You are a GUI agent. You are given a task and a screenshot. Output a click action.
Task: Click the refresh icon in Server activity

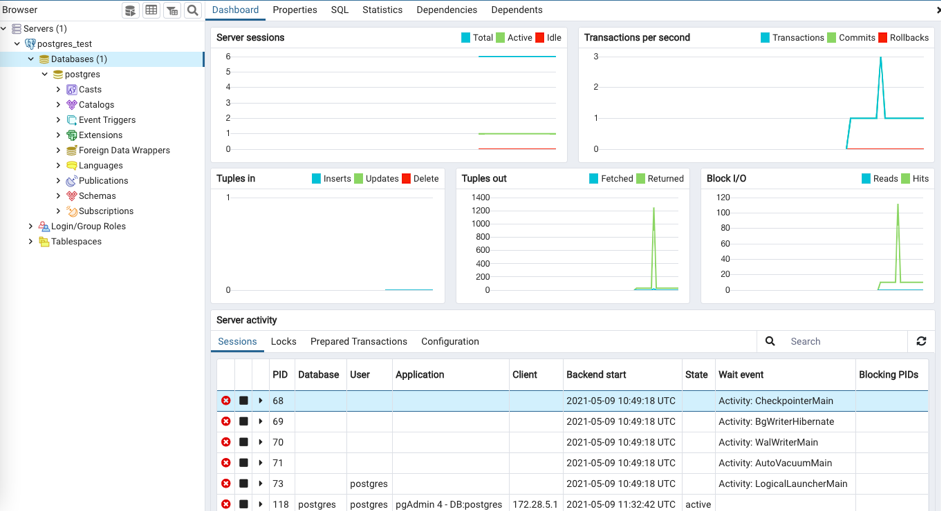point(921,341)
